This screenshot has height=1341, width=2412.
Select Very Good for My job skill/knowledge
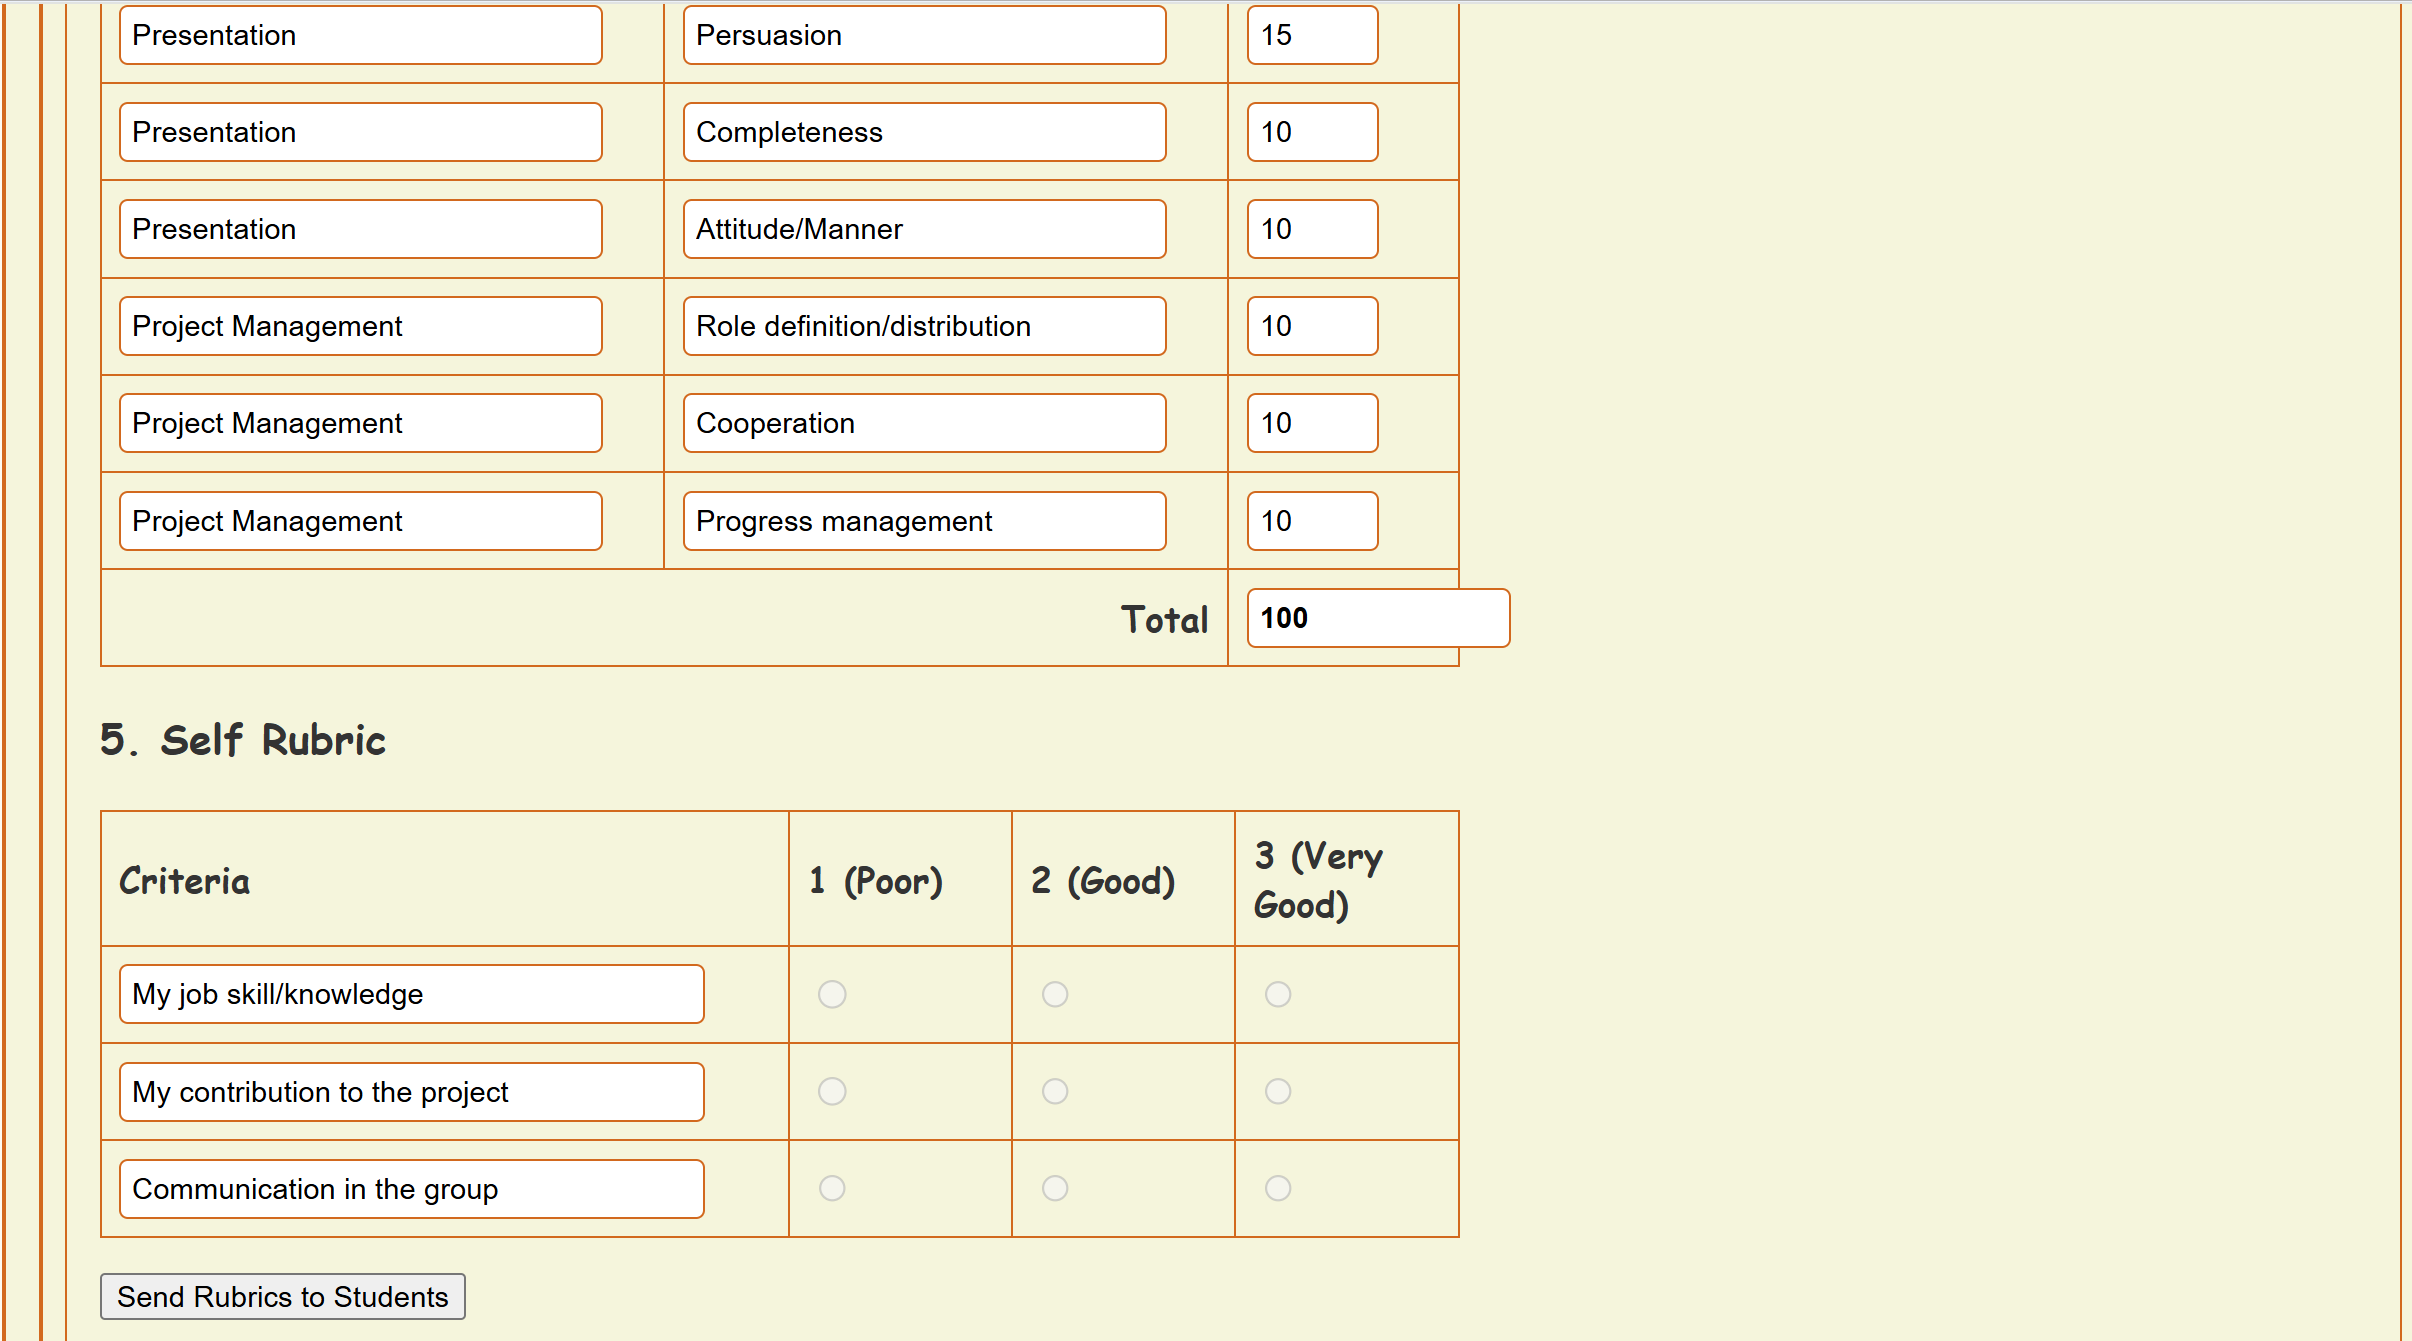[x=1278, y=994]
